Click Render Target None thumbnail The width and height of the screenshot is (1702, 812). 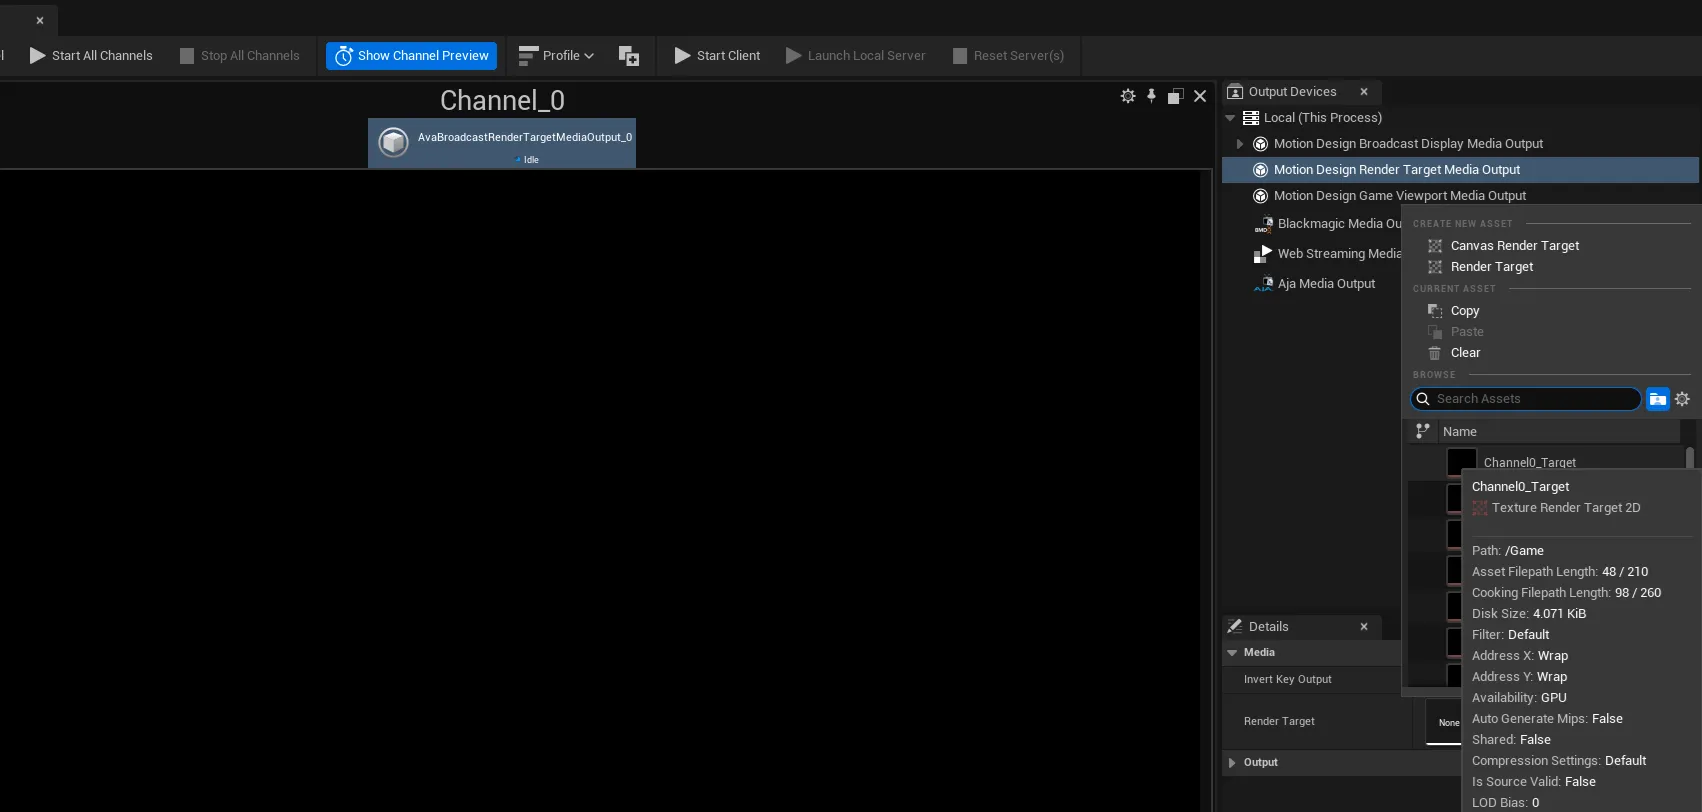[1443, 722]
